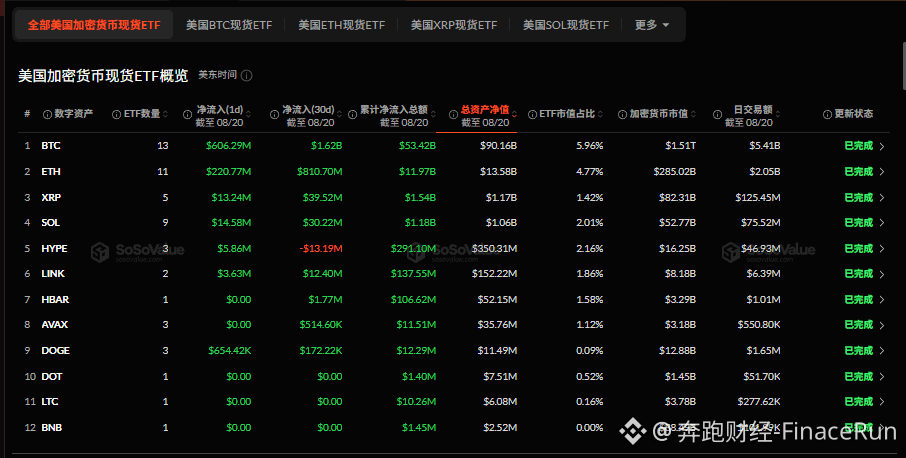This screenshot has height=458, width=906.
Task: Click the $1.51T market cap value
Action: coord(680,146)
